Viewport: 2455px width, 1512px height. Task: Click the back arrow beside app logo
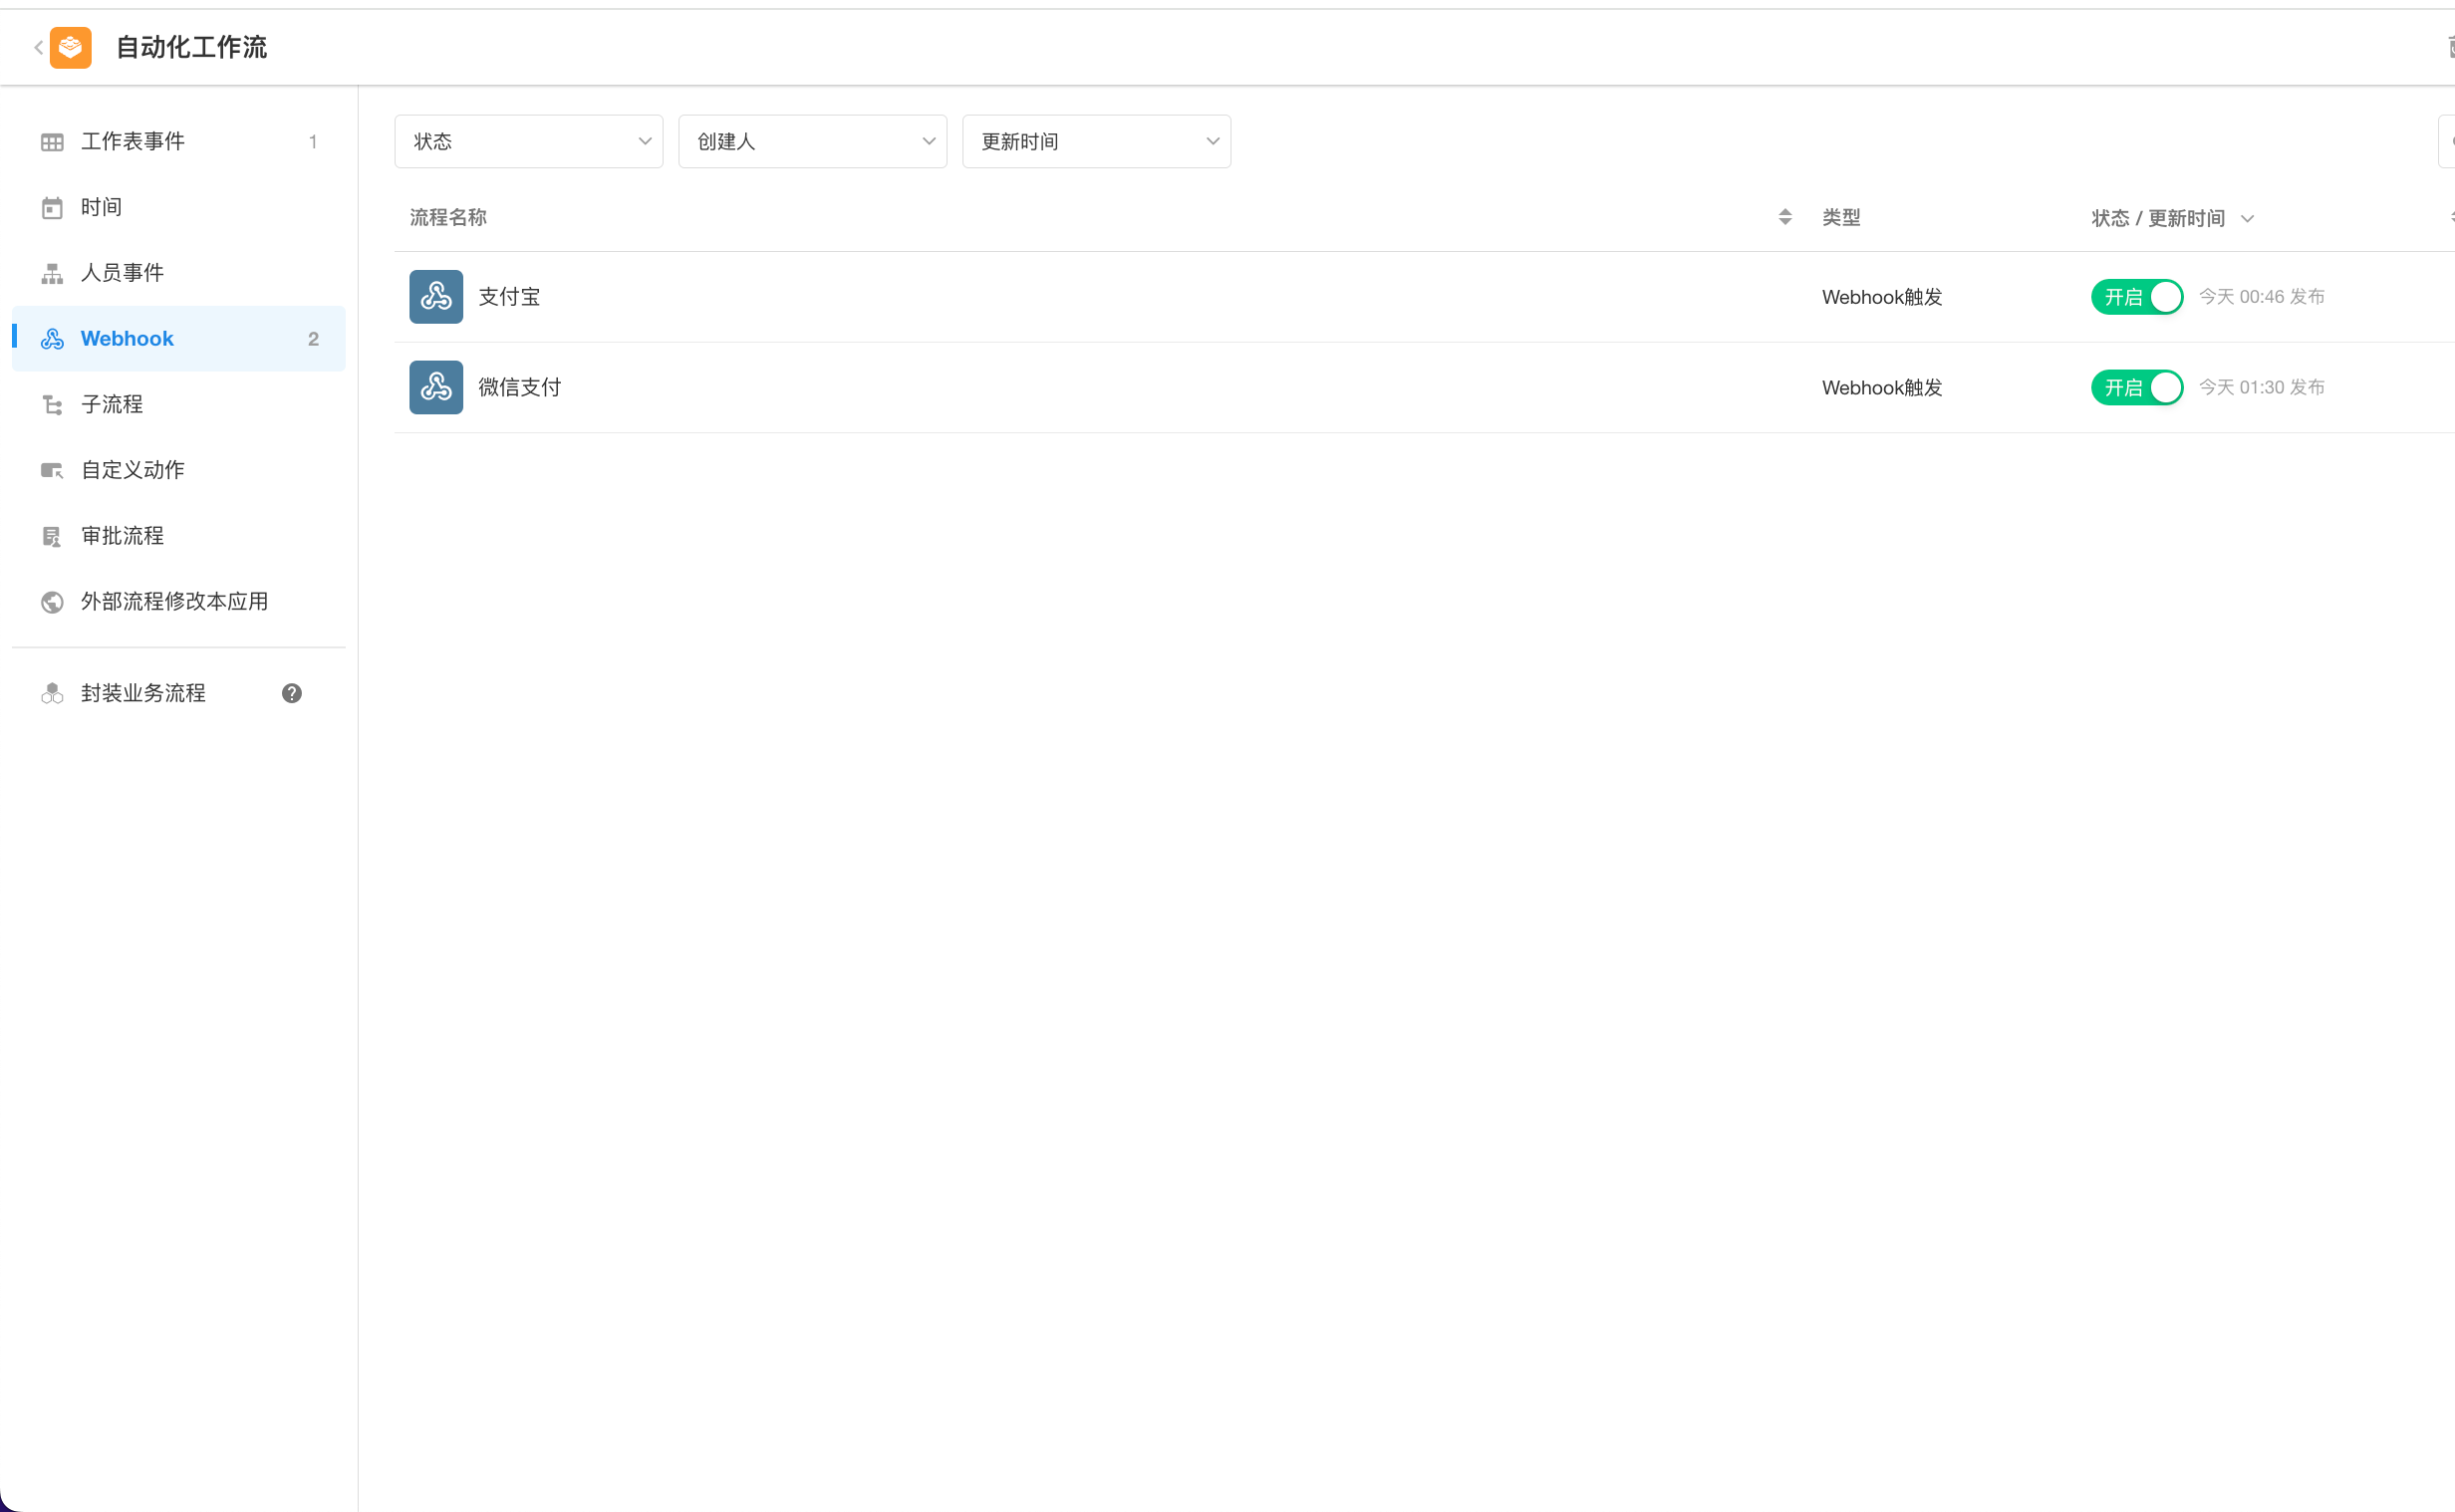(38, 47)
